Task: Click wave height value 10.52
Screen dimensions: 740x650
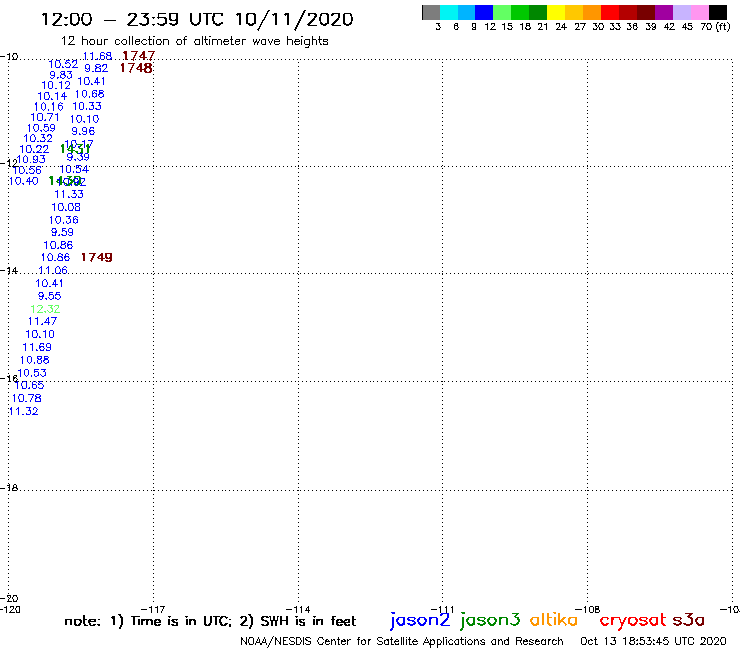Action: [63, 64]
